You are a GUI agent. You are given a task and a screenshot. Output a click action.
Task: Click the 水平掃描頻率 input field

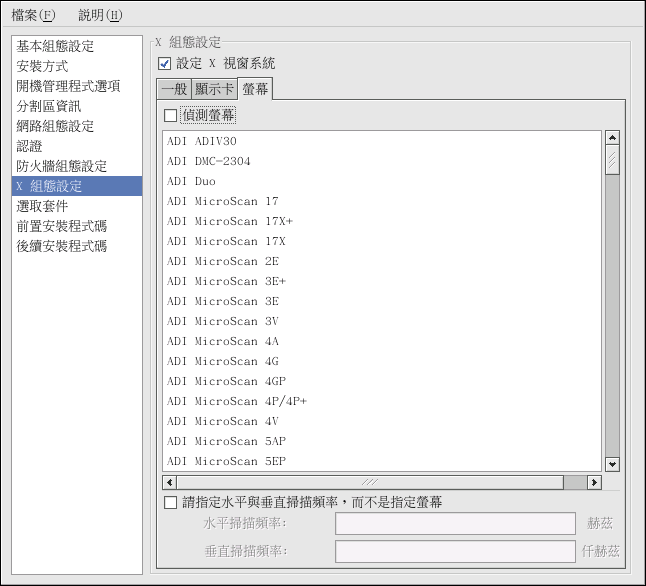pos(454,523)
